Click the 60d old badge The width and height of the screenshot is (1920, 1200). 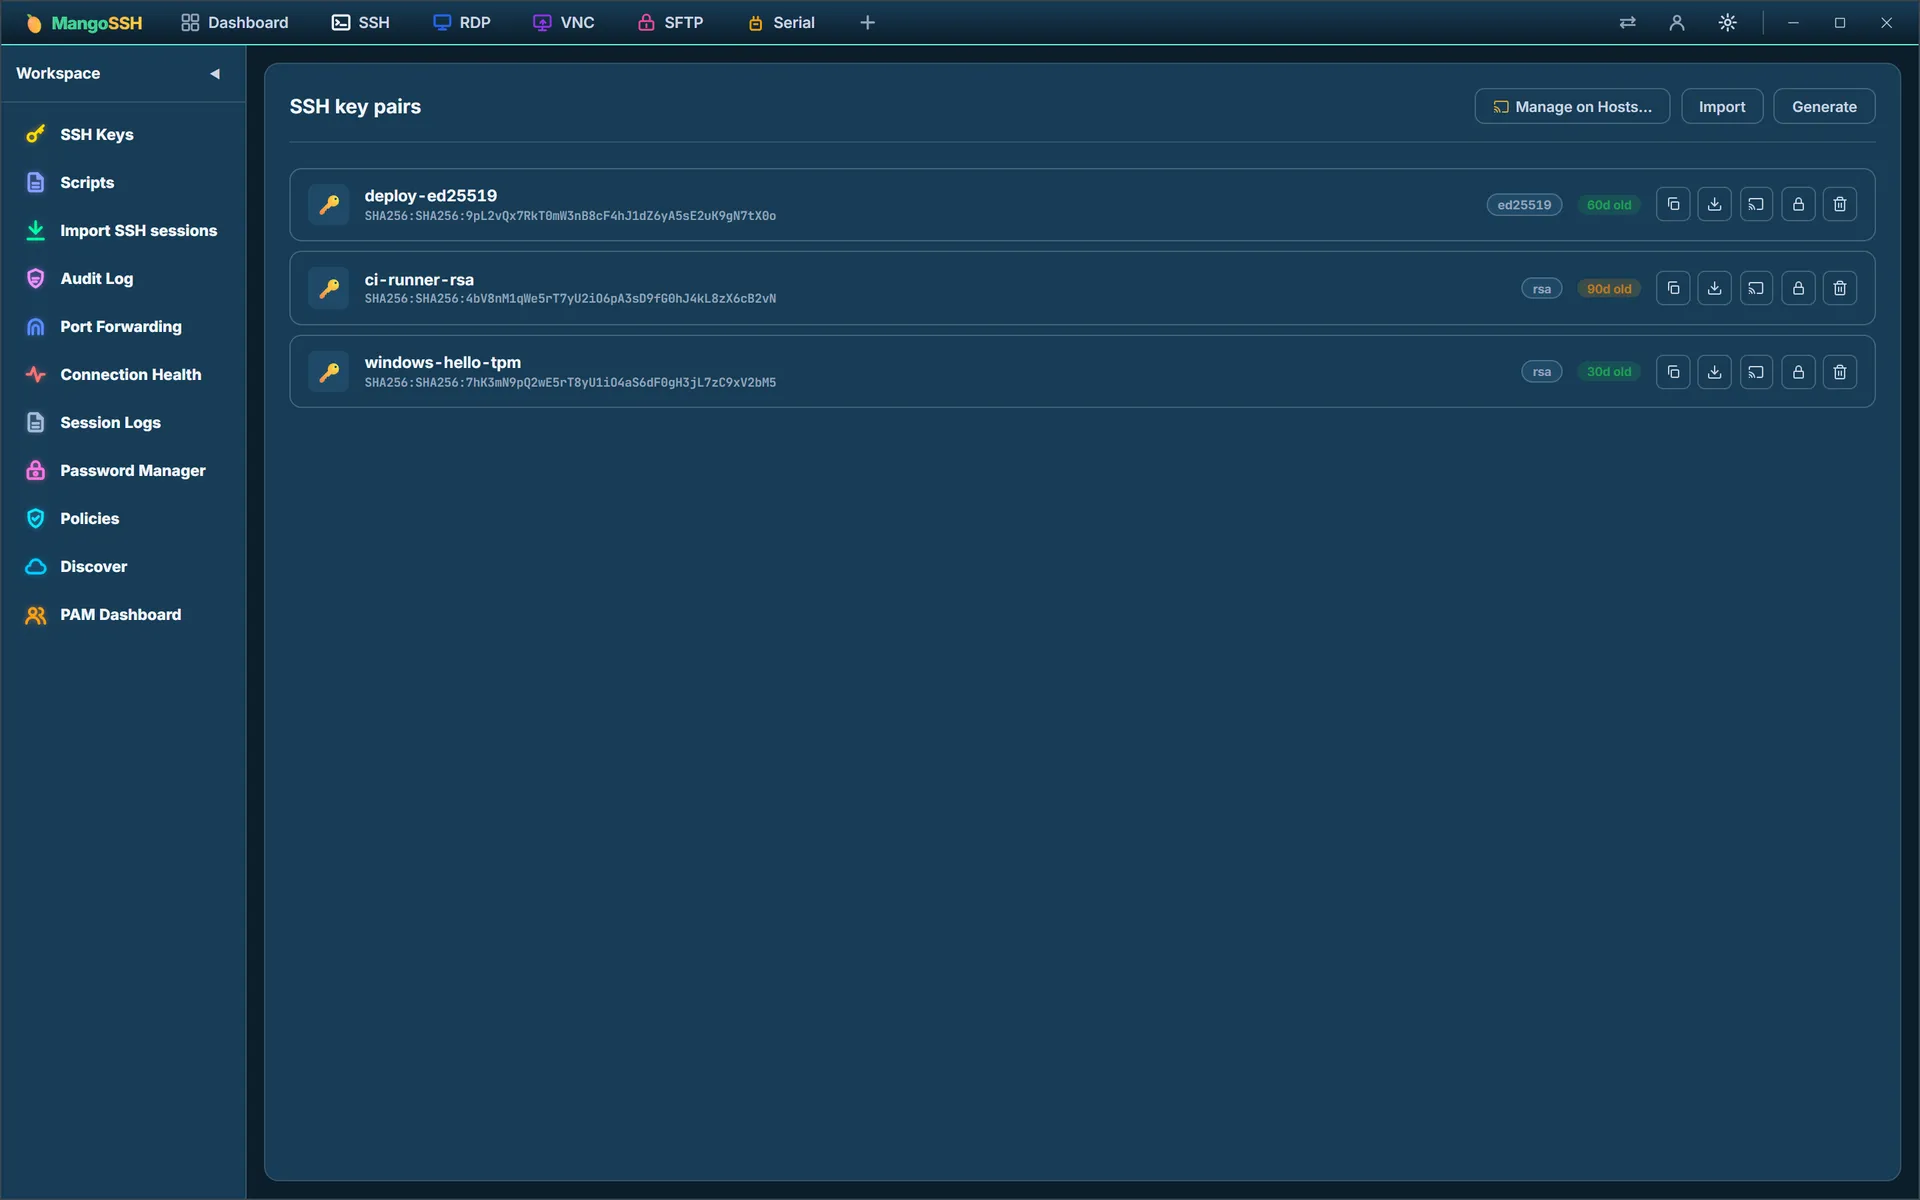[1609, 205]
